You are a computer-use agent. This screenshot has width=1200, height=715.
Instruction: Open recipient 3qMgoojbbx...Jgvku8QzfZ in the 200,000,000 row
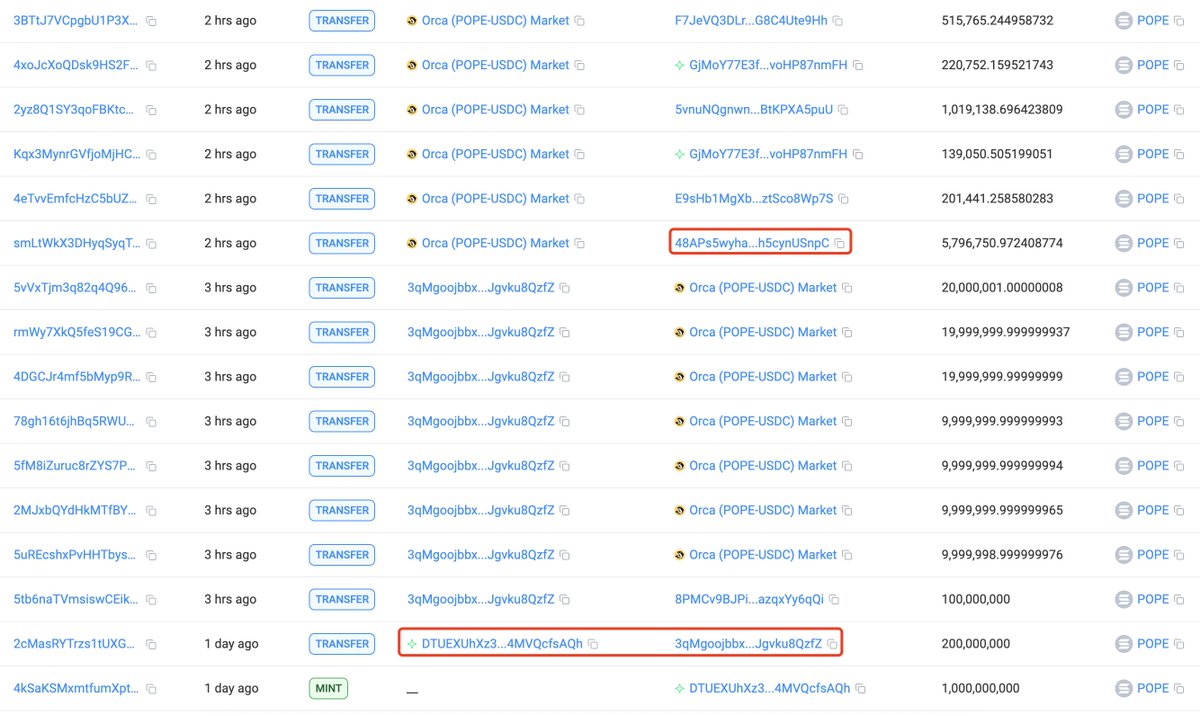pyautogui.click(x=748, y=644)
